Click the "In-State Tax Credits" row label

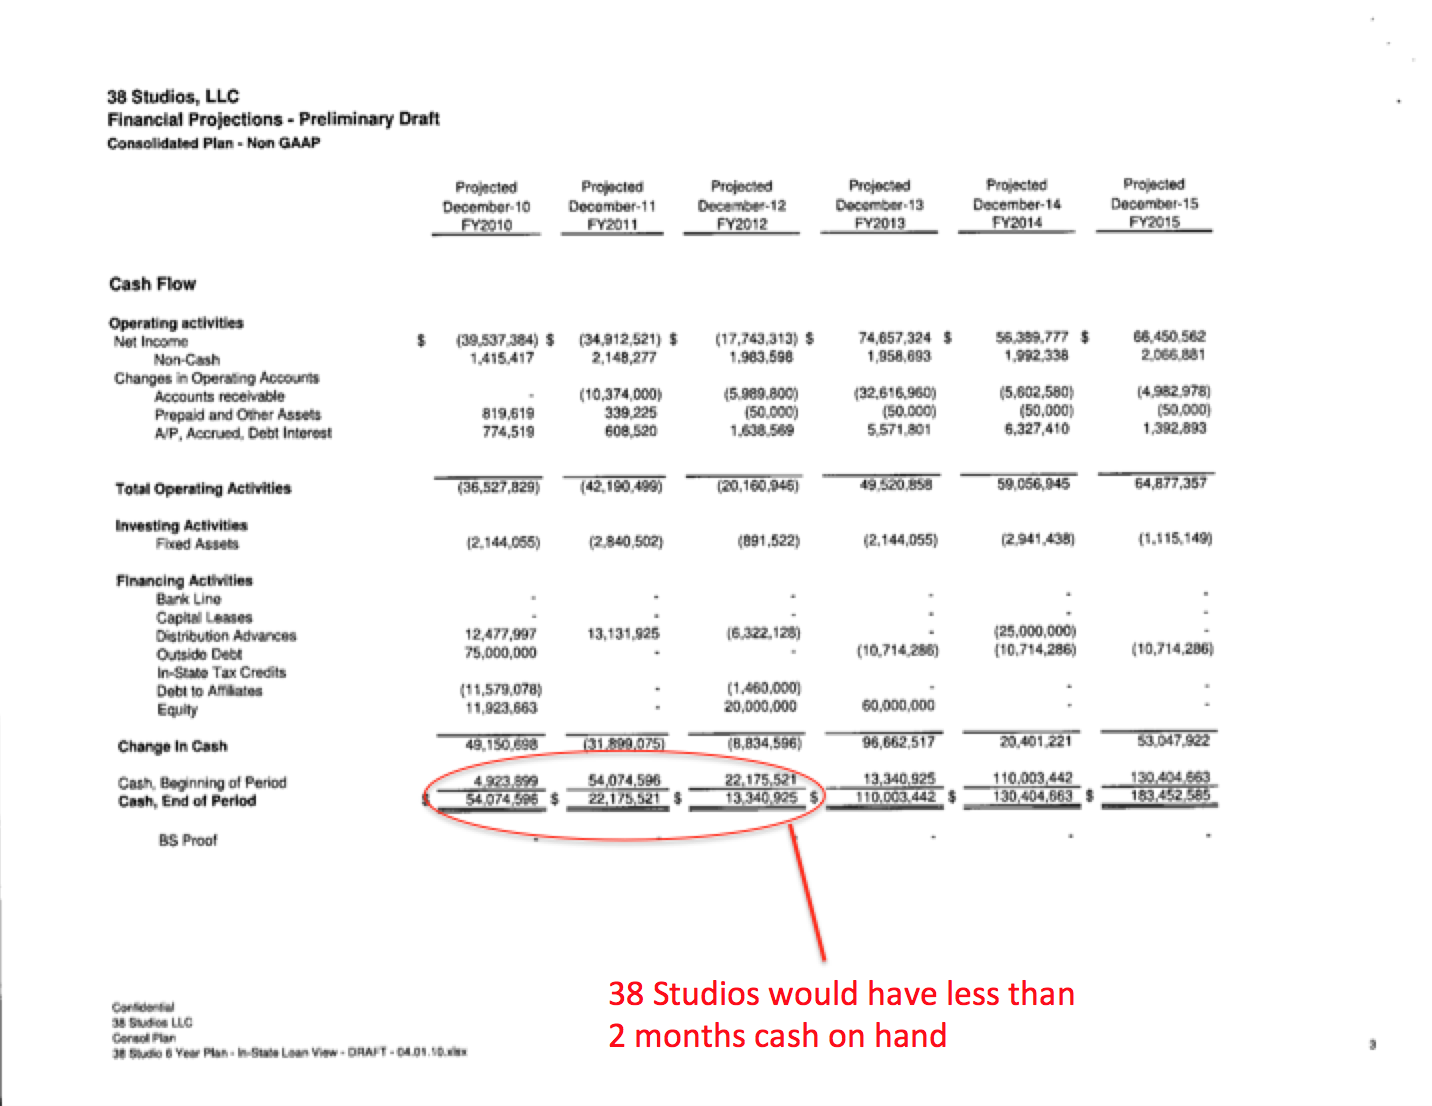click(221, 672)
